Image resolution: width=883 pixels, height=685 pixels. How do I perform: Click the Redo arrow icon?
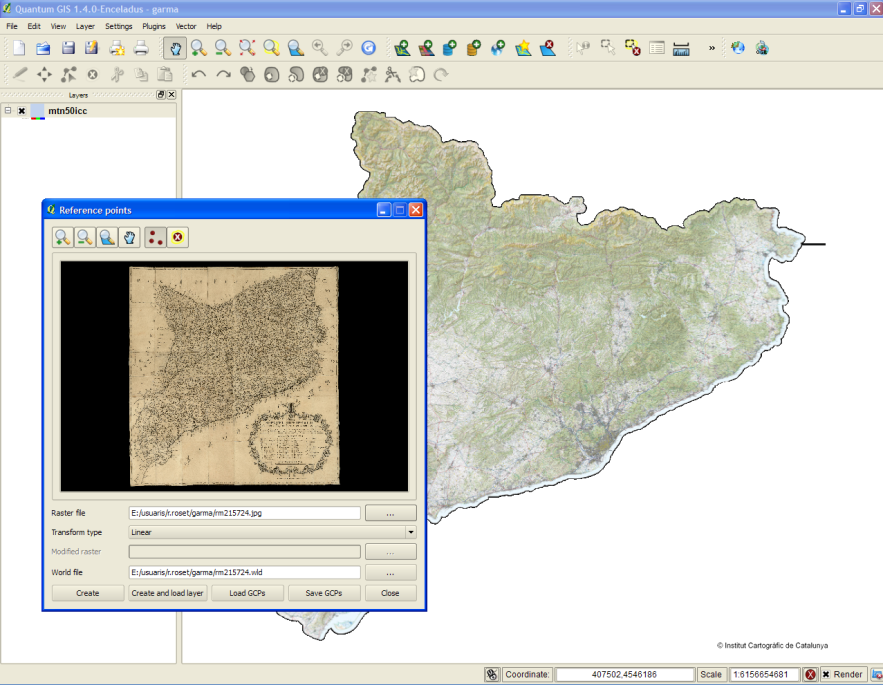224,74
